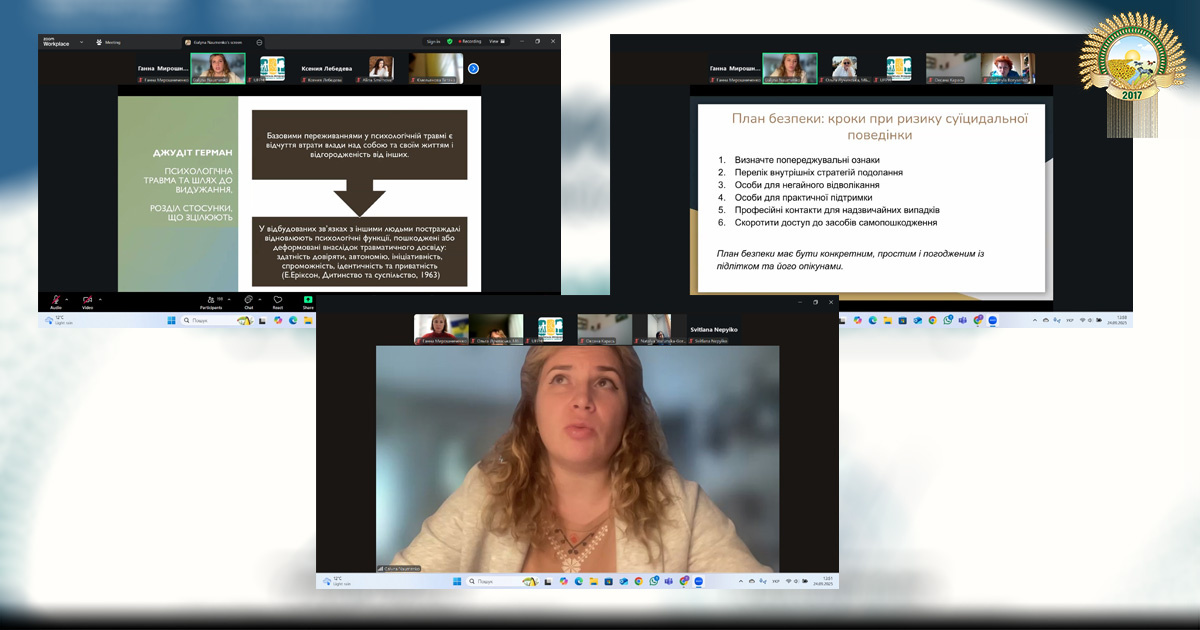The height and width of the screenshot is (630, 1200).
Task: Select logo participant thumbnail in top-left Zoom
Action: (x=272, y=68)
